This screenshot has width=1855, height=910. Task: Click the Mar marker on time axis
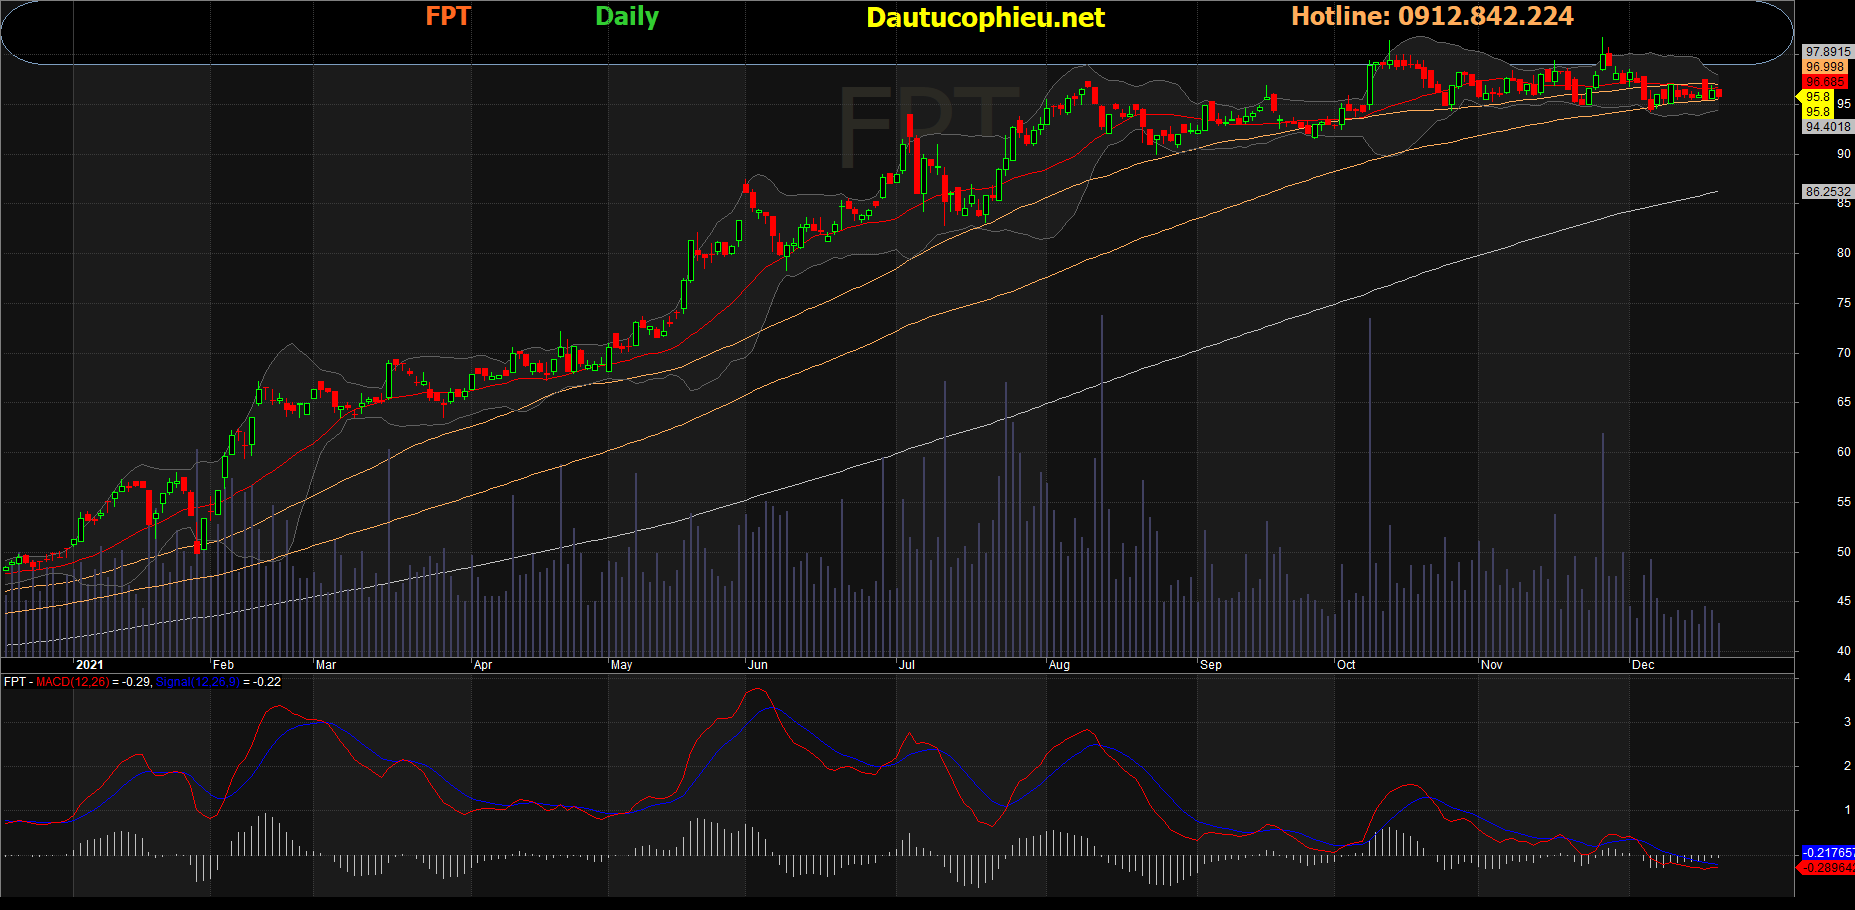[326, 665]
